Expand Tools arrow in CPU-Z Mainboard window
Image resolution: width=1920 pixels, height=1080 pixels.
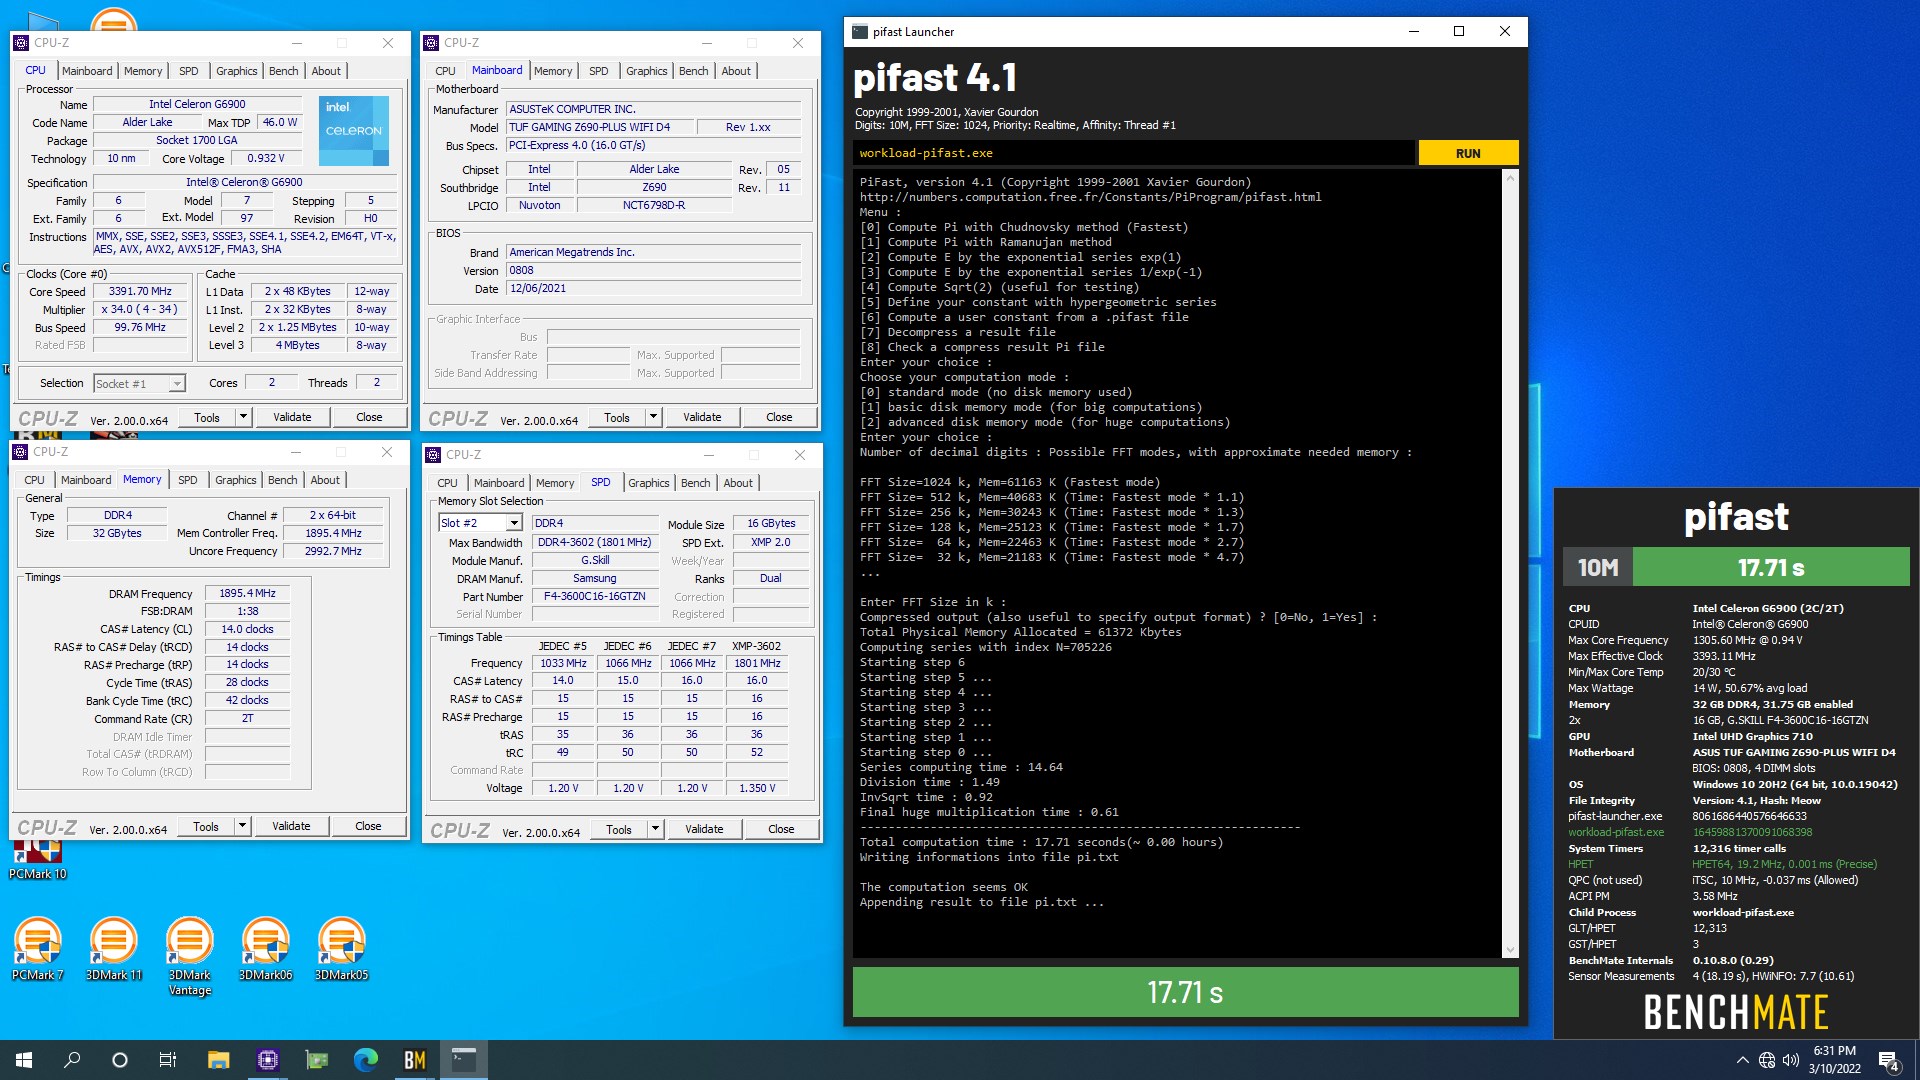click(653, 417)
